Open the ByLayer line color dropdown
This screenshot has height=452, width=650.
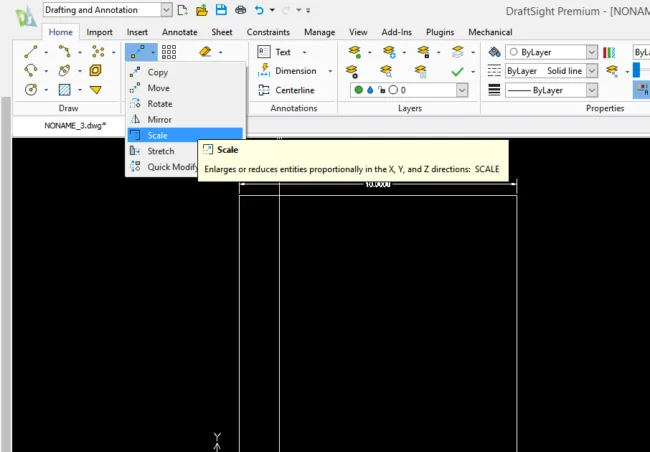(591, 52)
